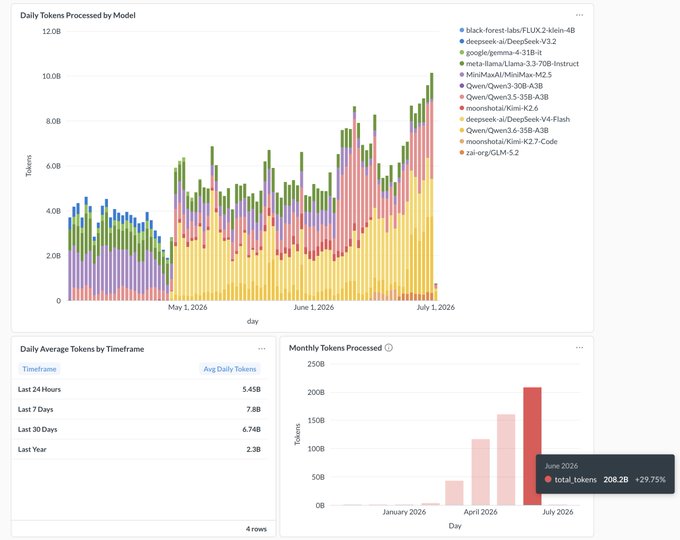680x540 pixels.
Task: Click the 5.45B value cell
Action: (252, 389)
